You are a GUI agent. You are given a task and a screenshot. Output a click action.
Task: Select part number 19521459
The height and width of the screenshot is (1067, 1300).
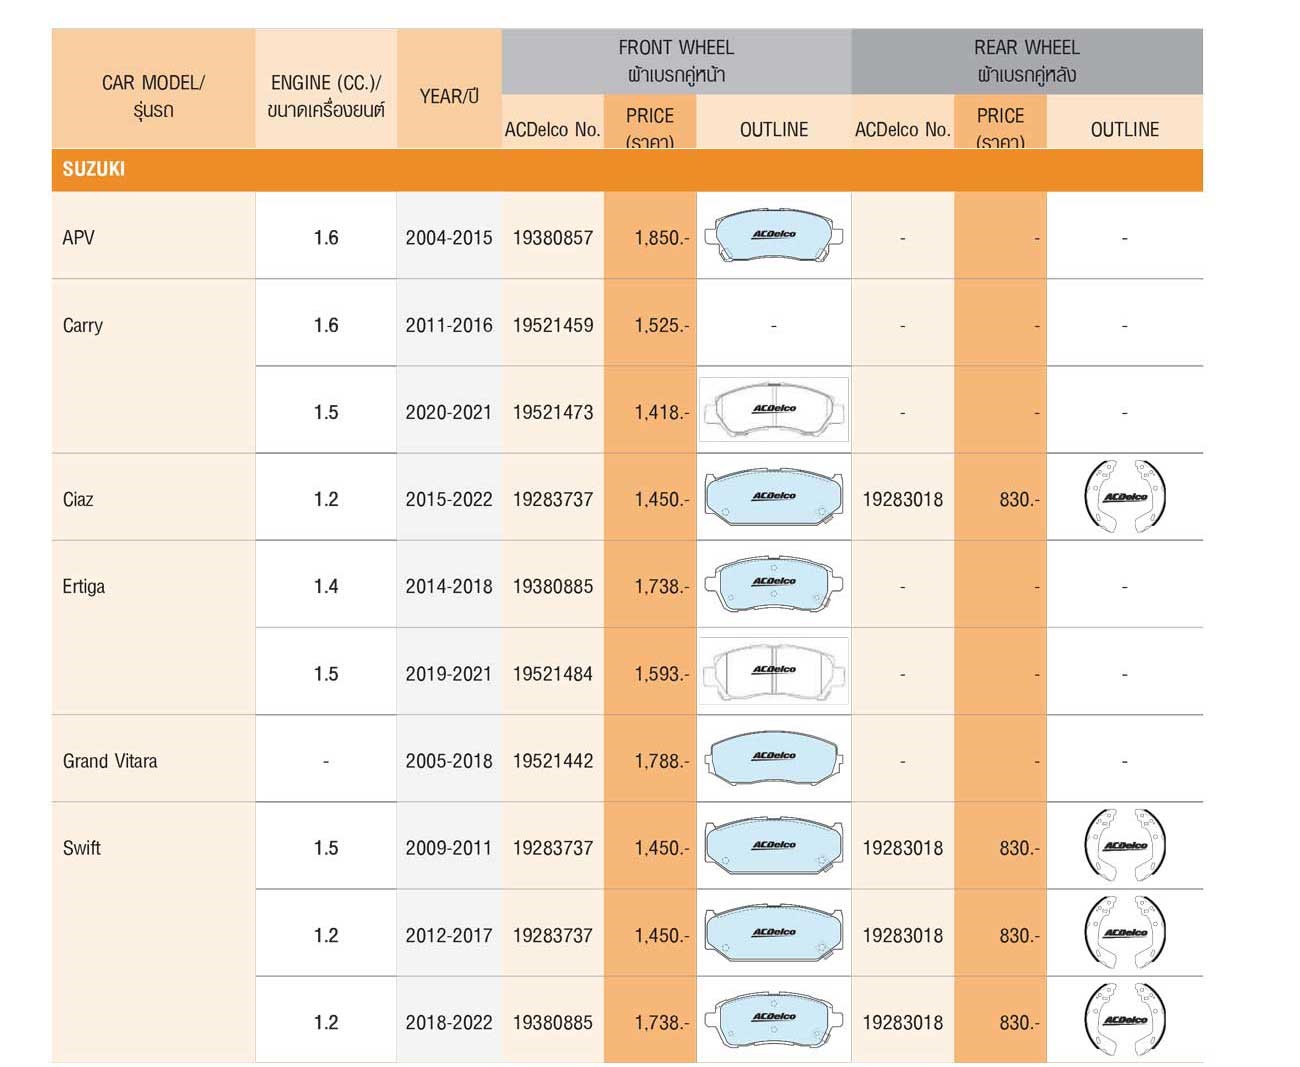pyautogui.click(x=553, y=325)
